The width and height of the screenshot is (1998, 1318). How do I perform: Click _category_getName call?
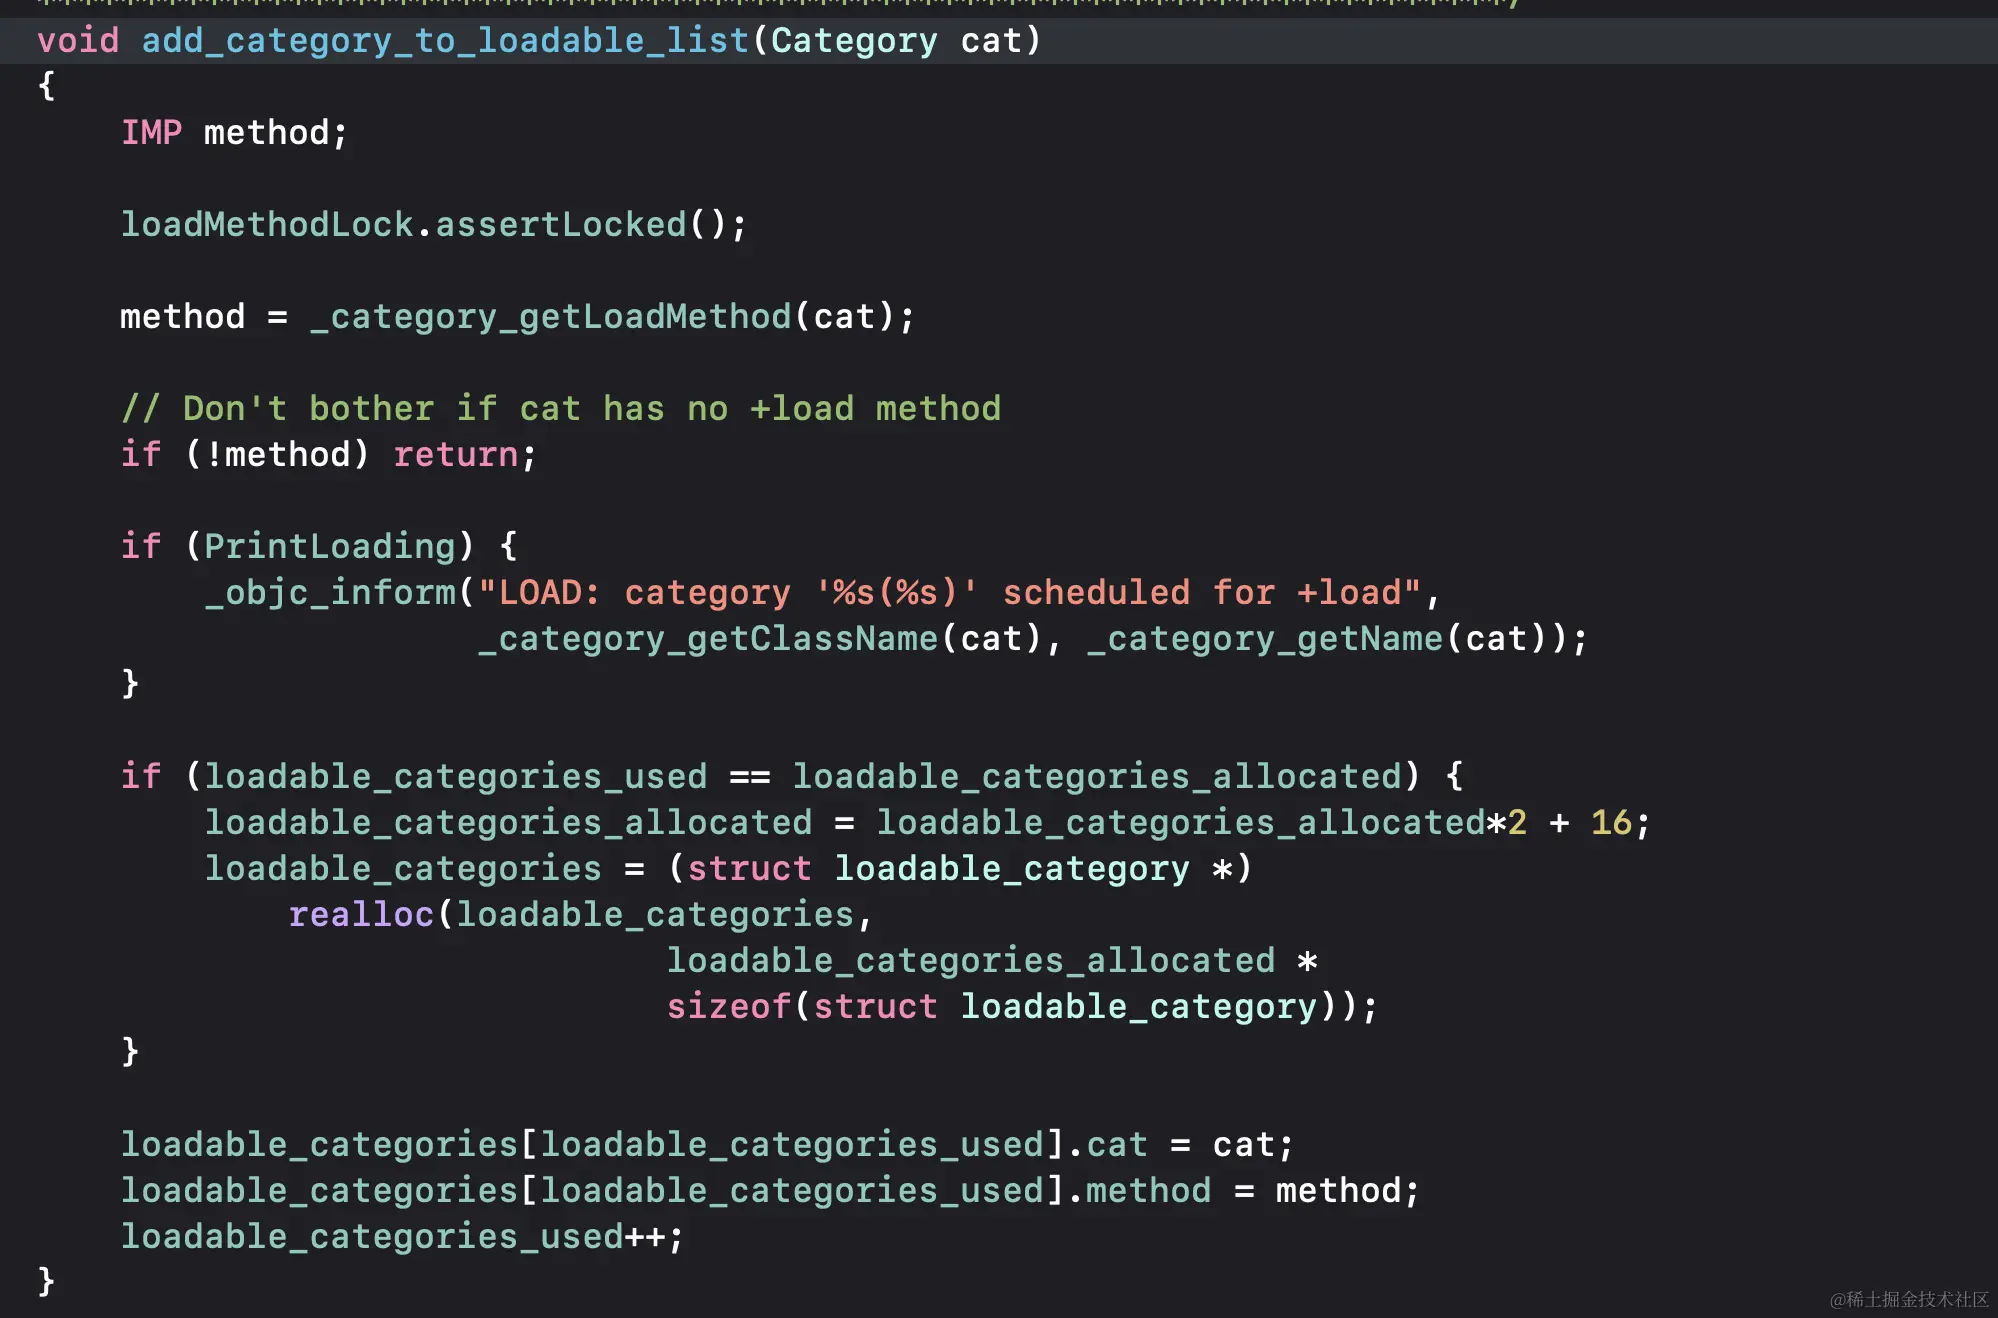[x=1264, y=639]
